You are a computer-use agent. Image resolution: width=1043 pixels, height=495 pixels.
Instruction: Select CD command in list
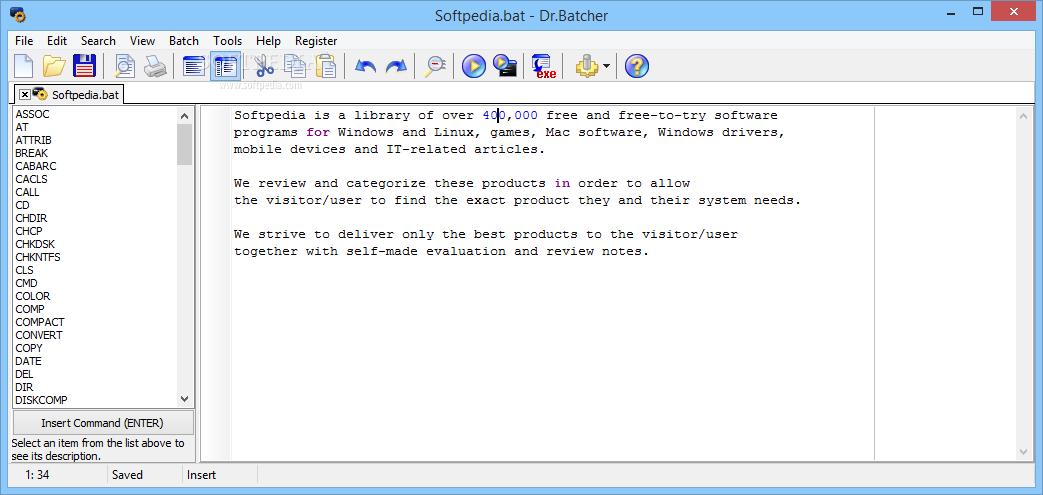[94, 205]
